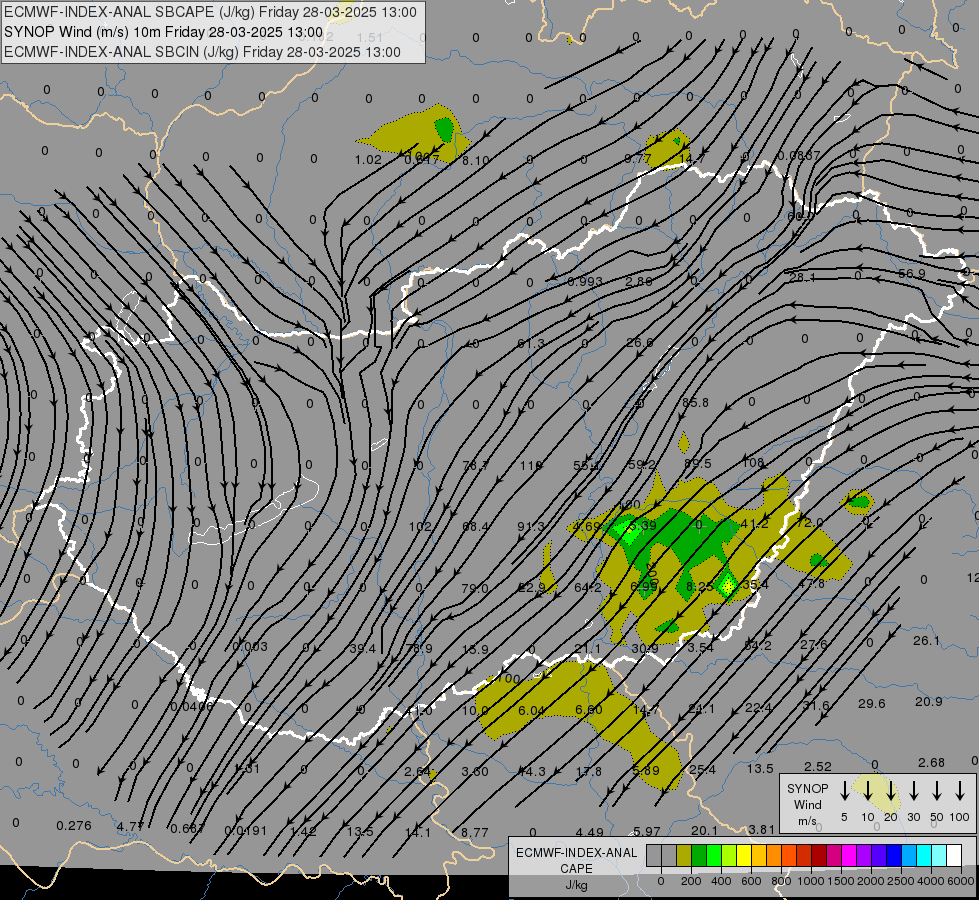Click the map value '41.2'

[754, 524]
